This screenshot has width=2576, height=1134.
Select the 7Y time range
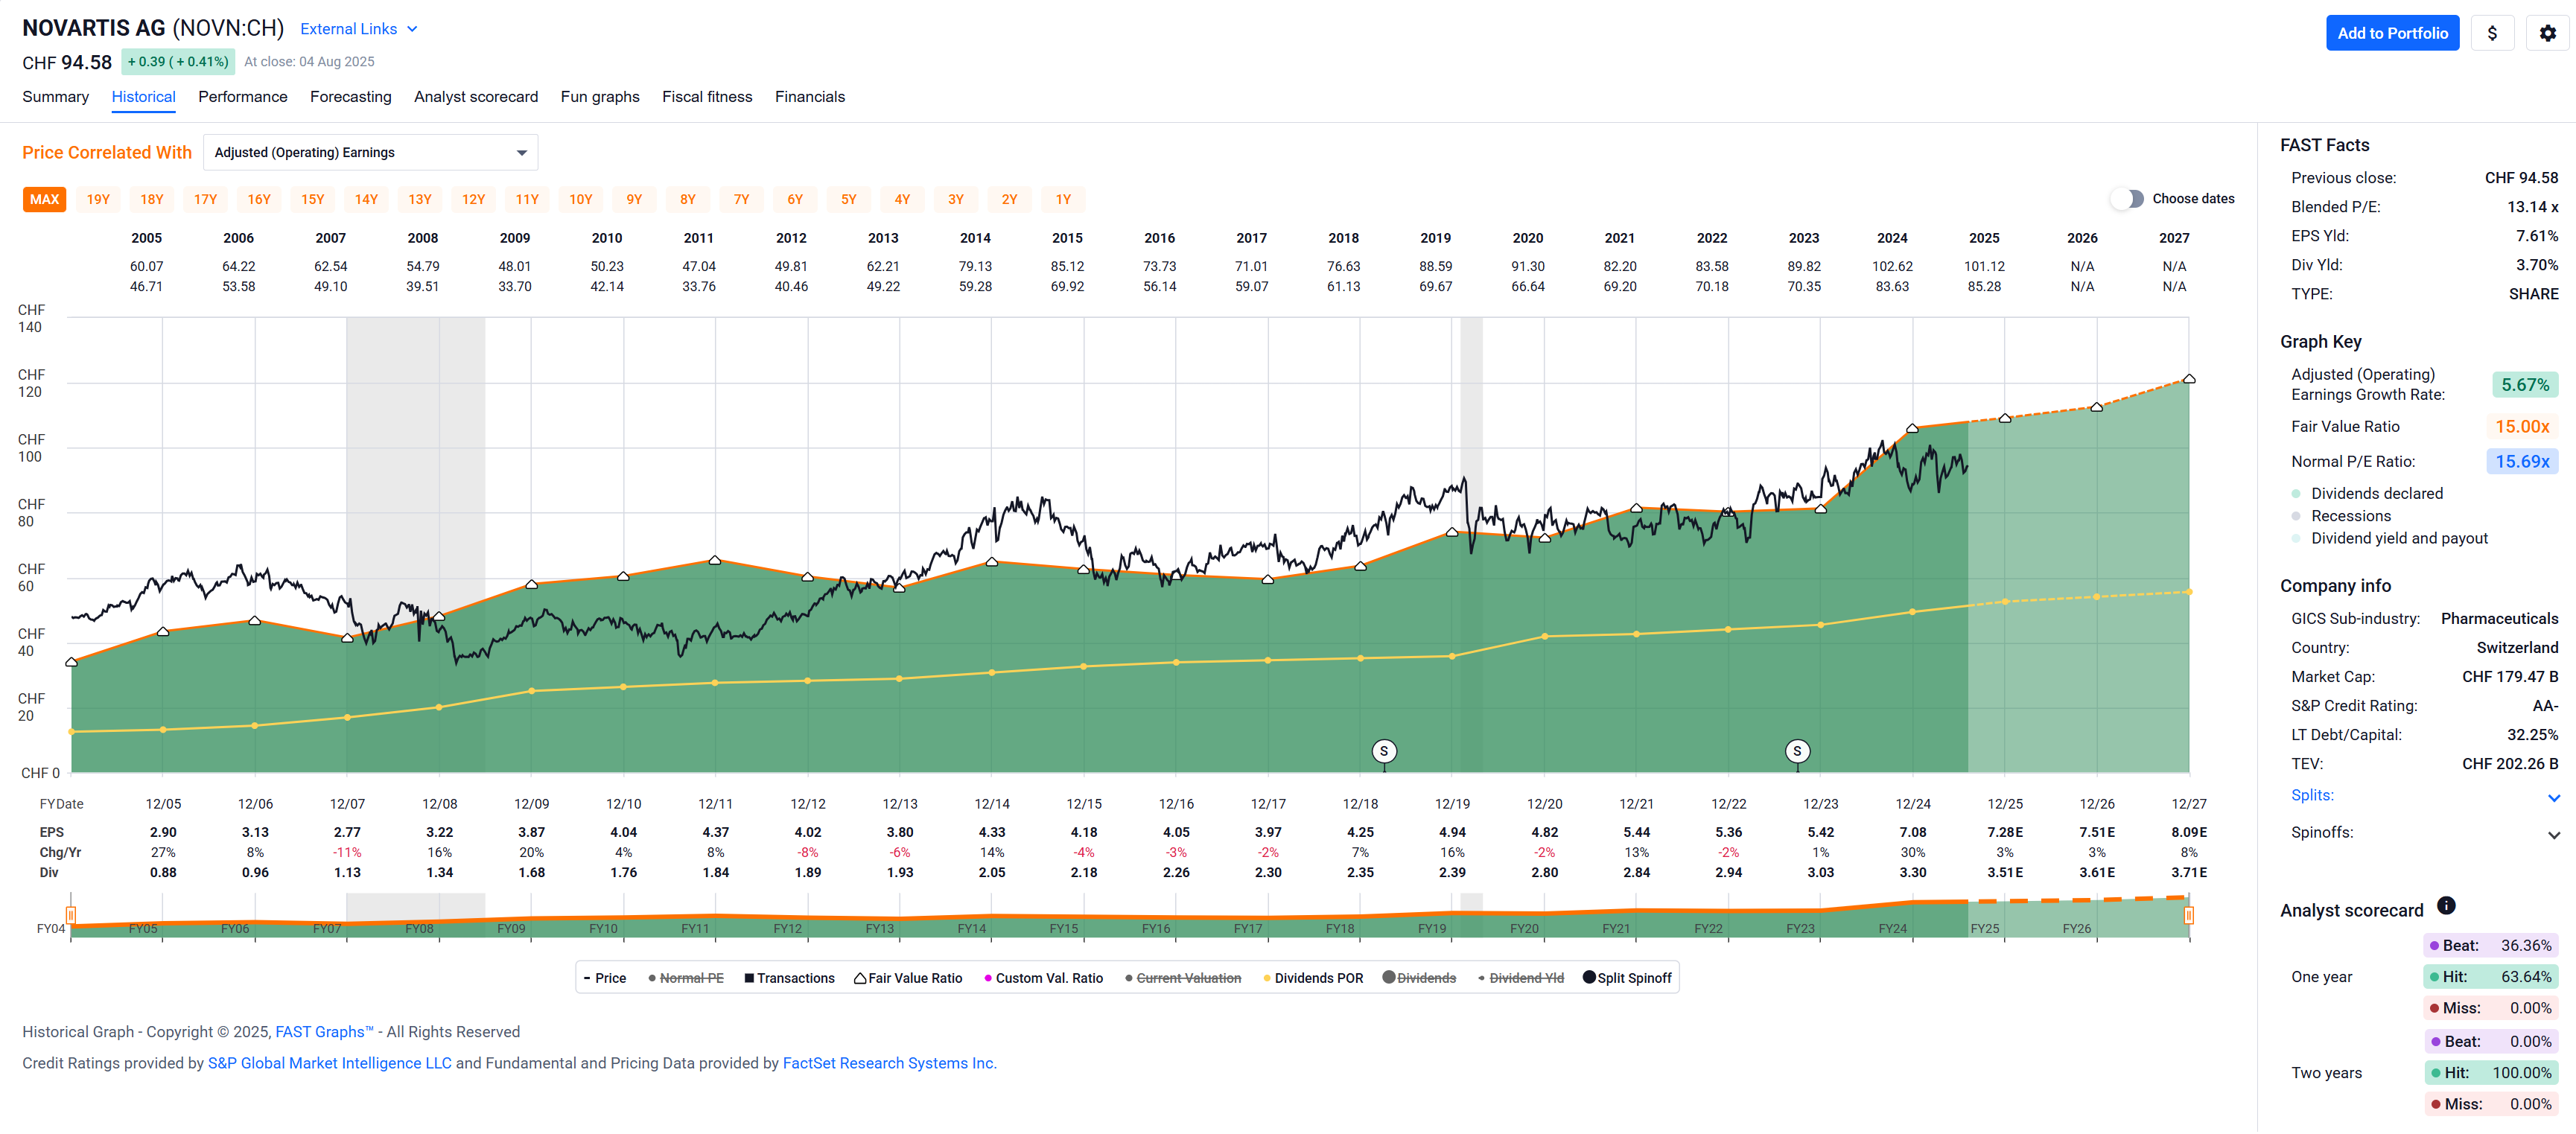click(x=741, y=199)
